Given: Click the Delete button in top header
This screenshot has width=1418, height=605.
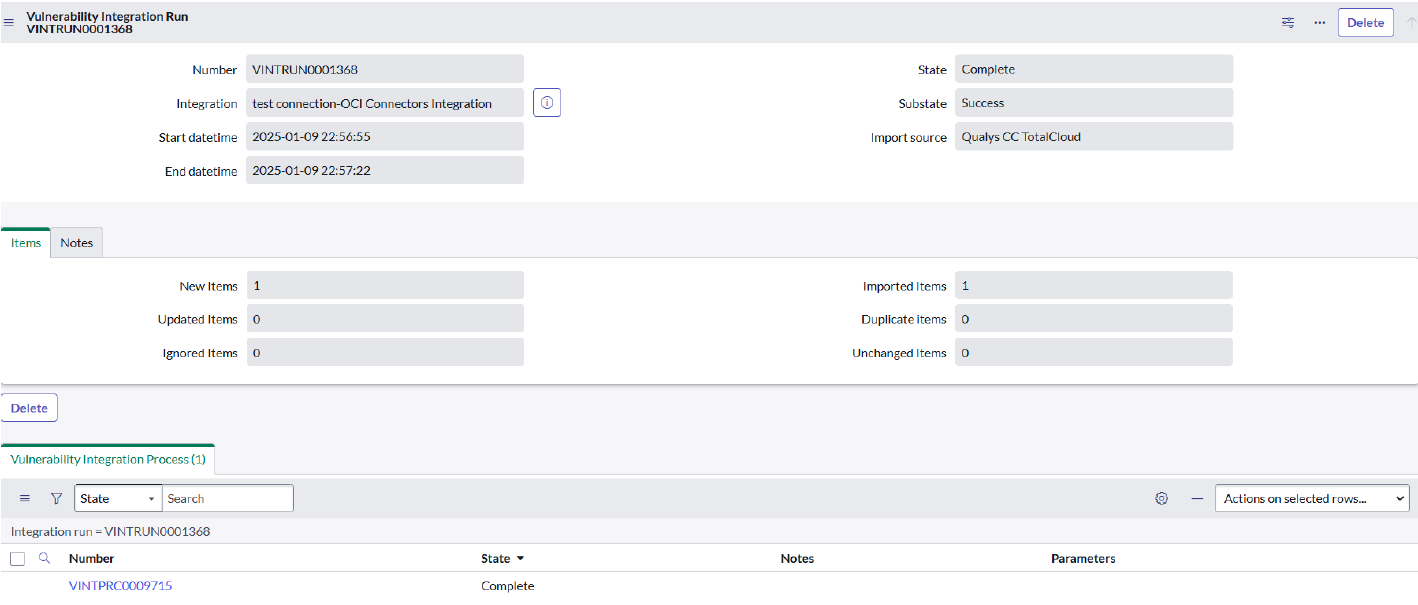Looking at the screenshot, I should [1365, 22].
